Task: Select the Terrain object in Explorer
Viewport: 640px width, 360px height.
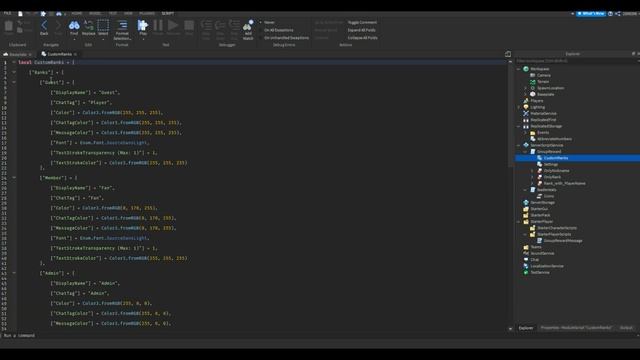Action: (x=543, y=82)
